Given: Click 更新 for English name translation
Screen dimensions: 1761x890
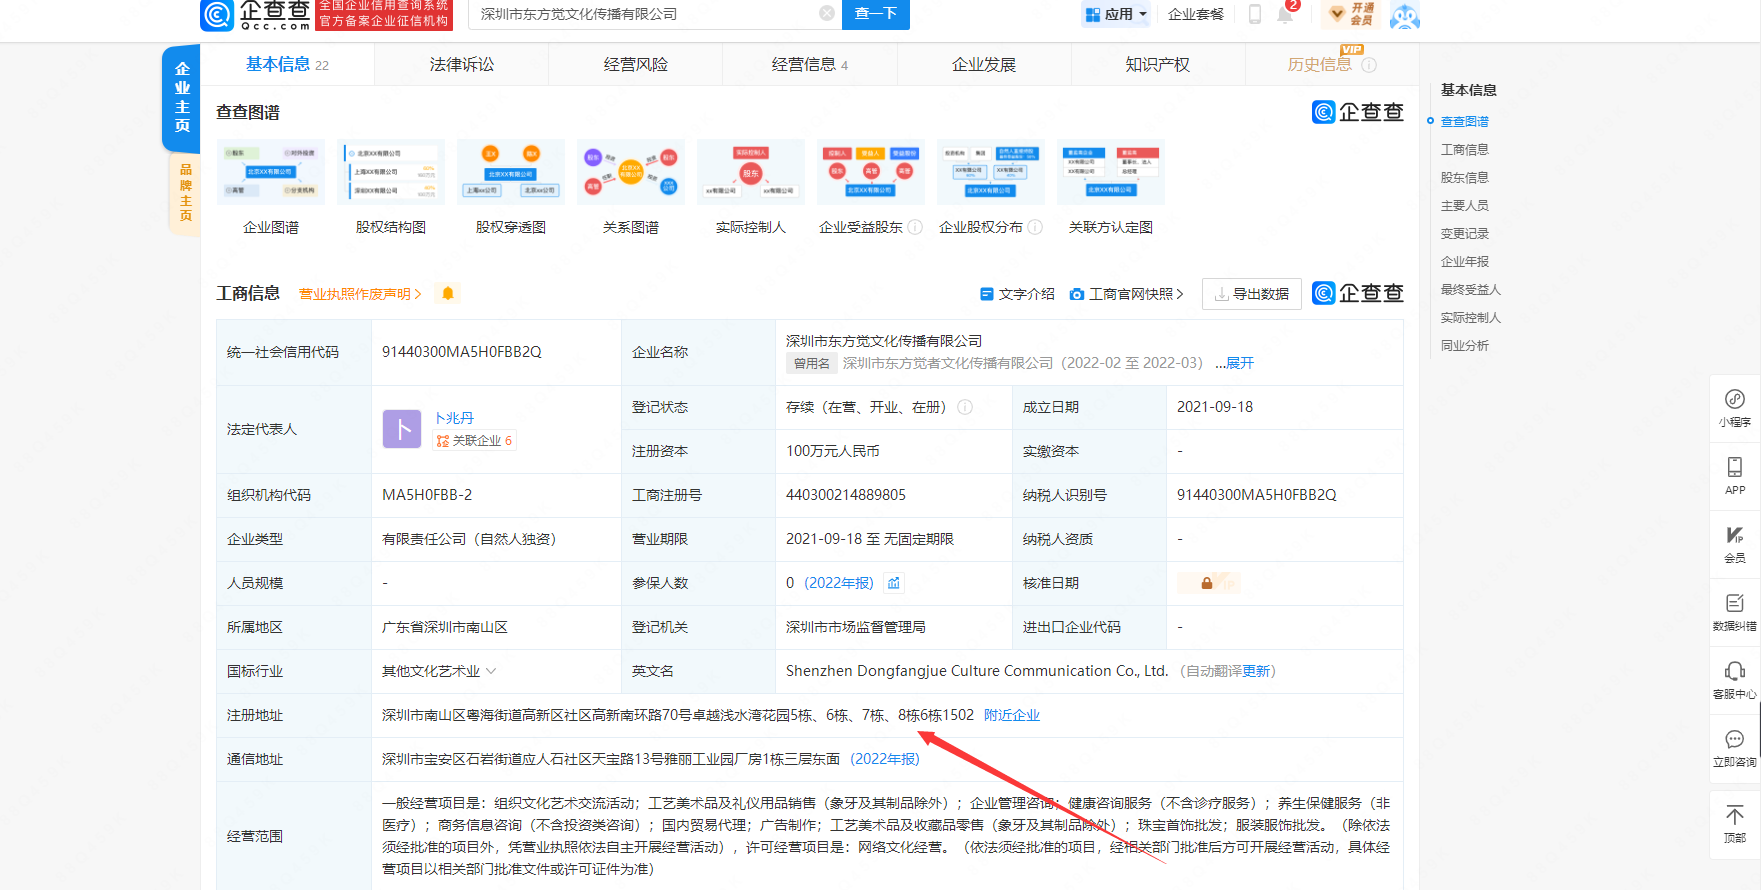Looking at the screenshot, I should coord(1257,671).
